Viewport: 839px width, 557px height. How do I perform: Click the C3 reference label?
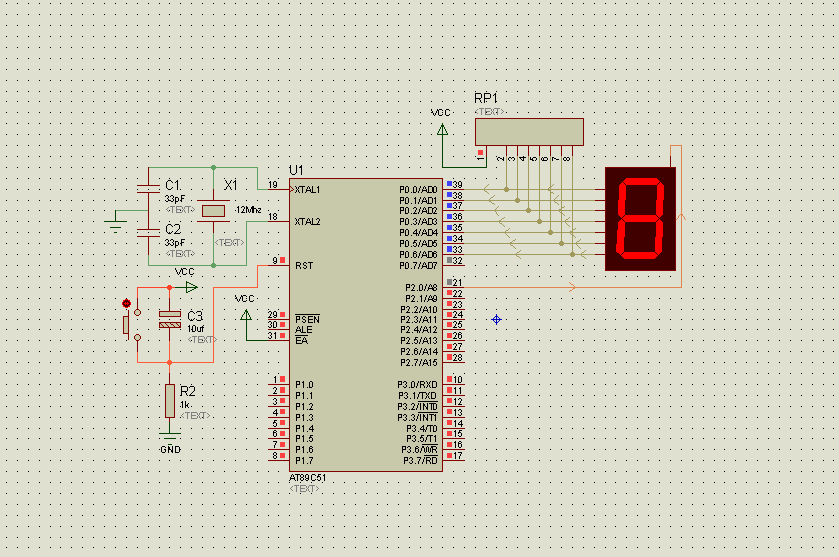point(195,316)
